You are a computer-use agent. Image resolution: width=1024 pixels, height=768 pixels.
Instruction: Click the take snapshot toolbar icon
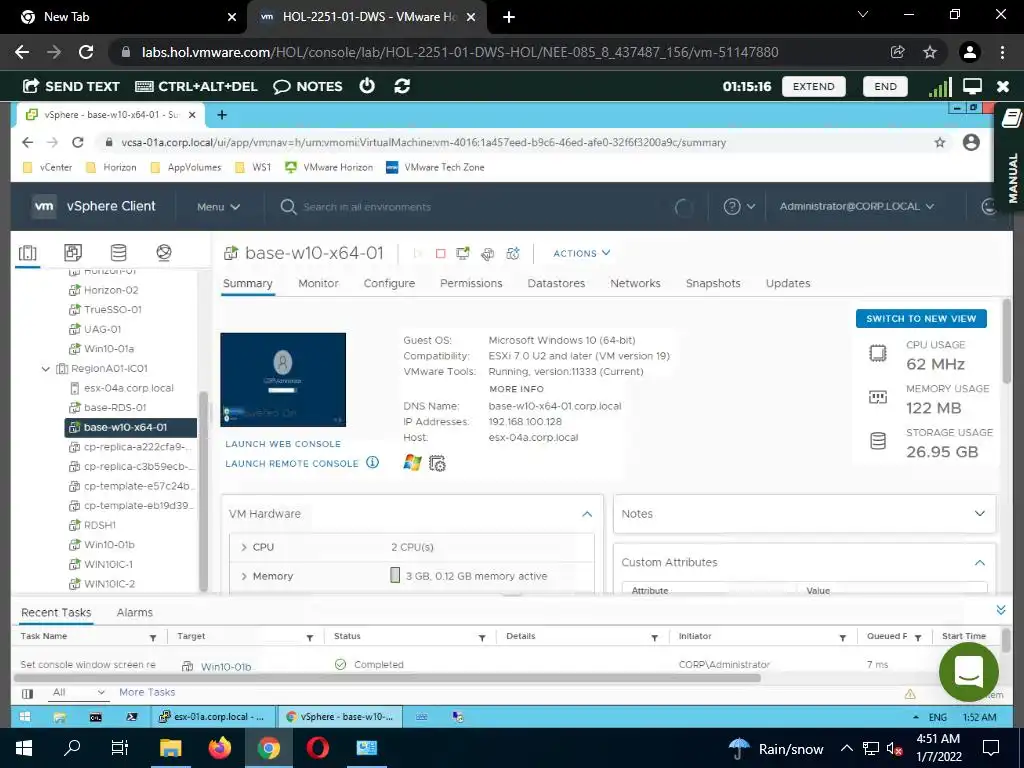click(513, 253)
